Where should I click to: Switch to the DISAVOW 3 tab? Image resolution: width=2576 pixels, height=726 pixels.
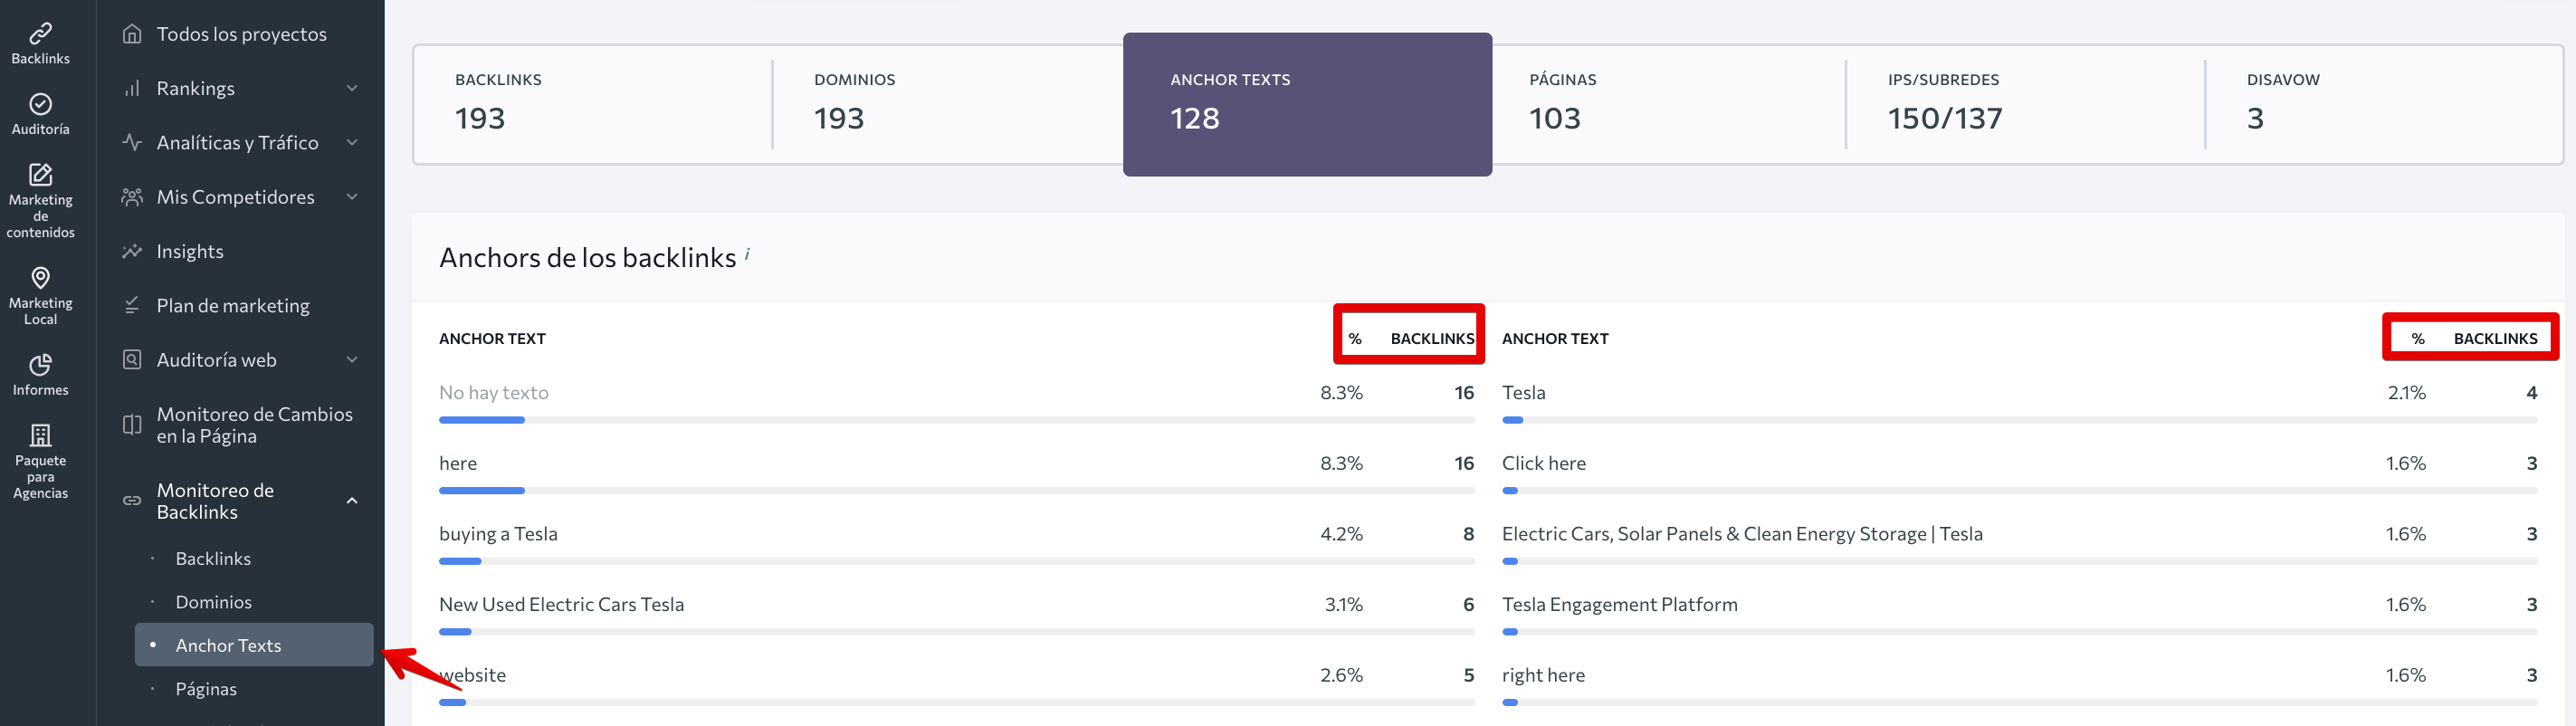pyautogui.click(x=2384, y=104)
